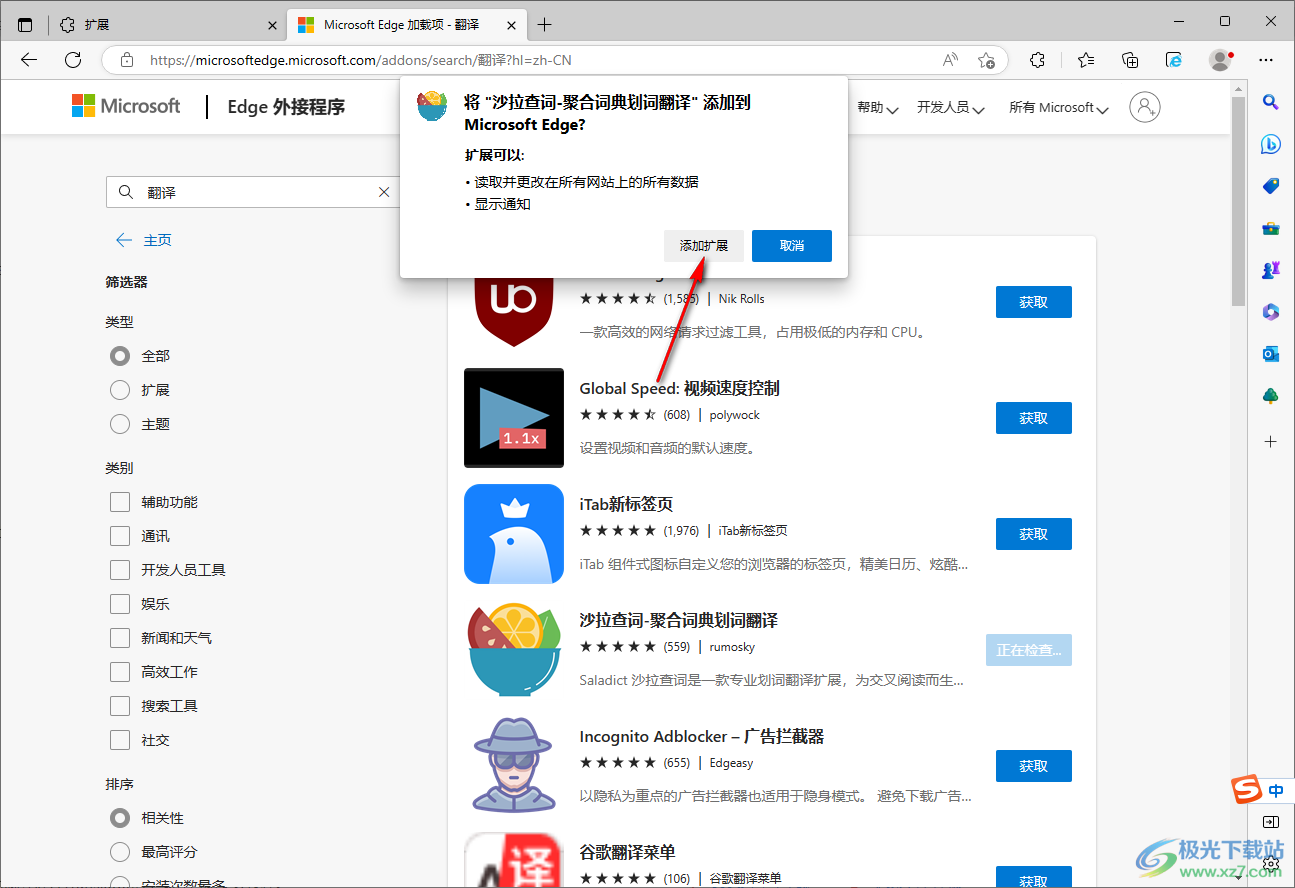Screen dimensions: 1295x888
Task: Click the page vertical scrollbar thumb
Action: [x=1239, y=200]
